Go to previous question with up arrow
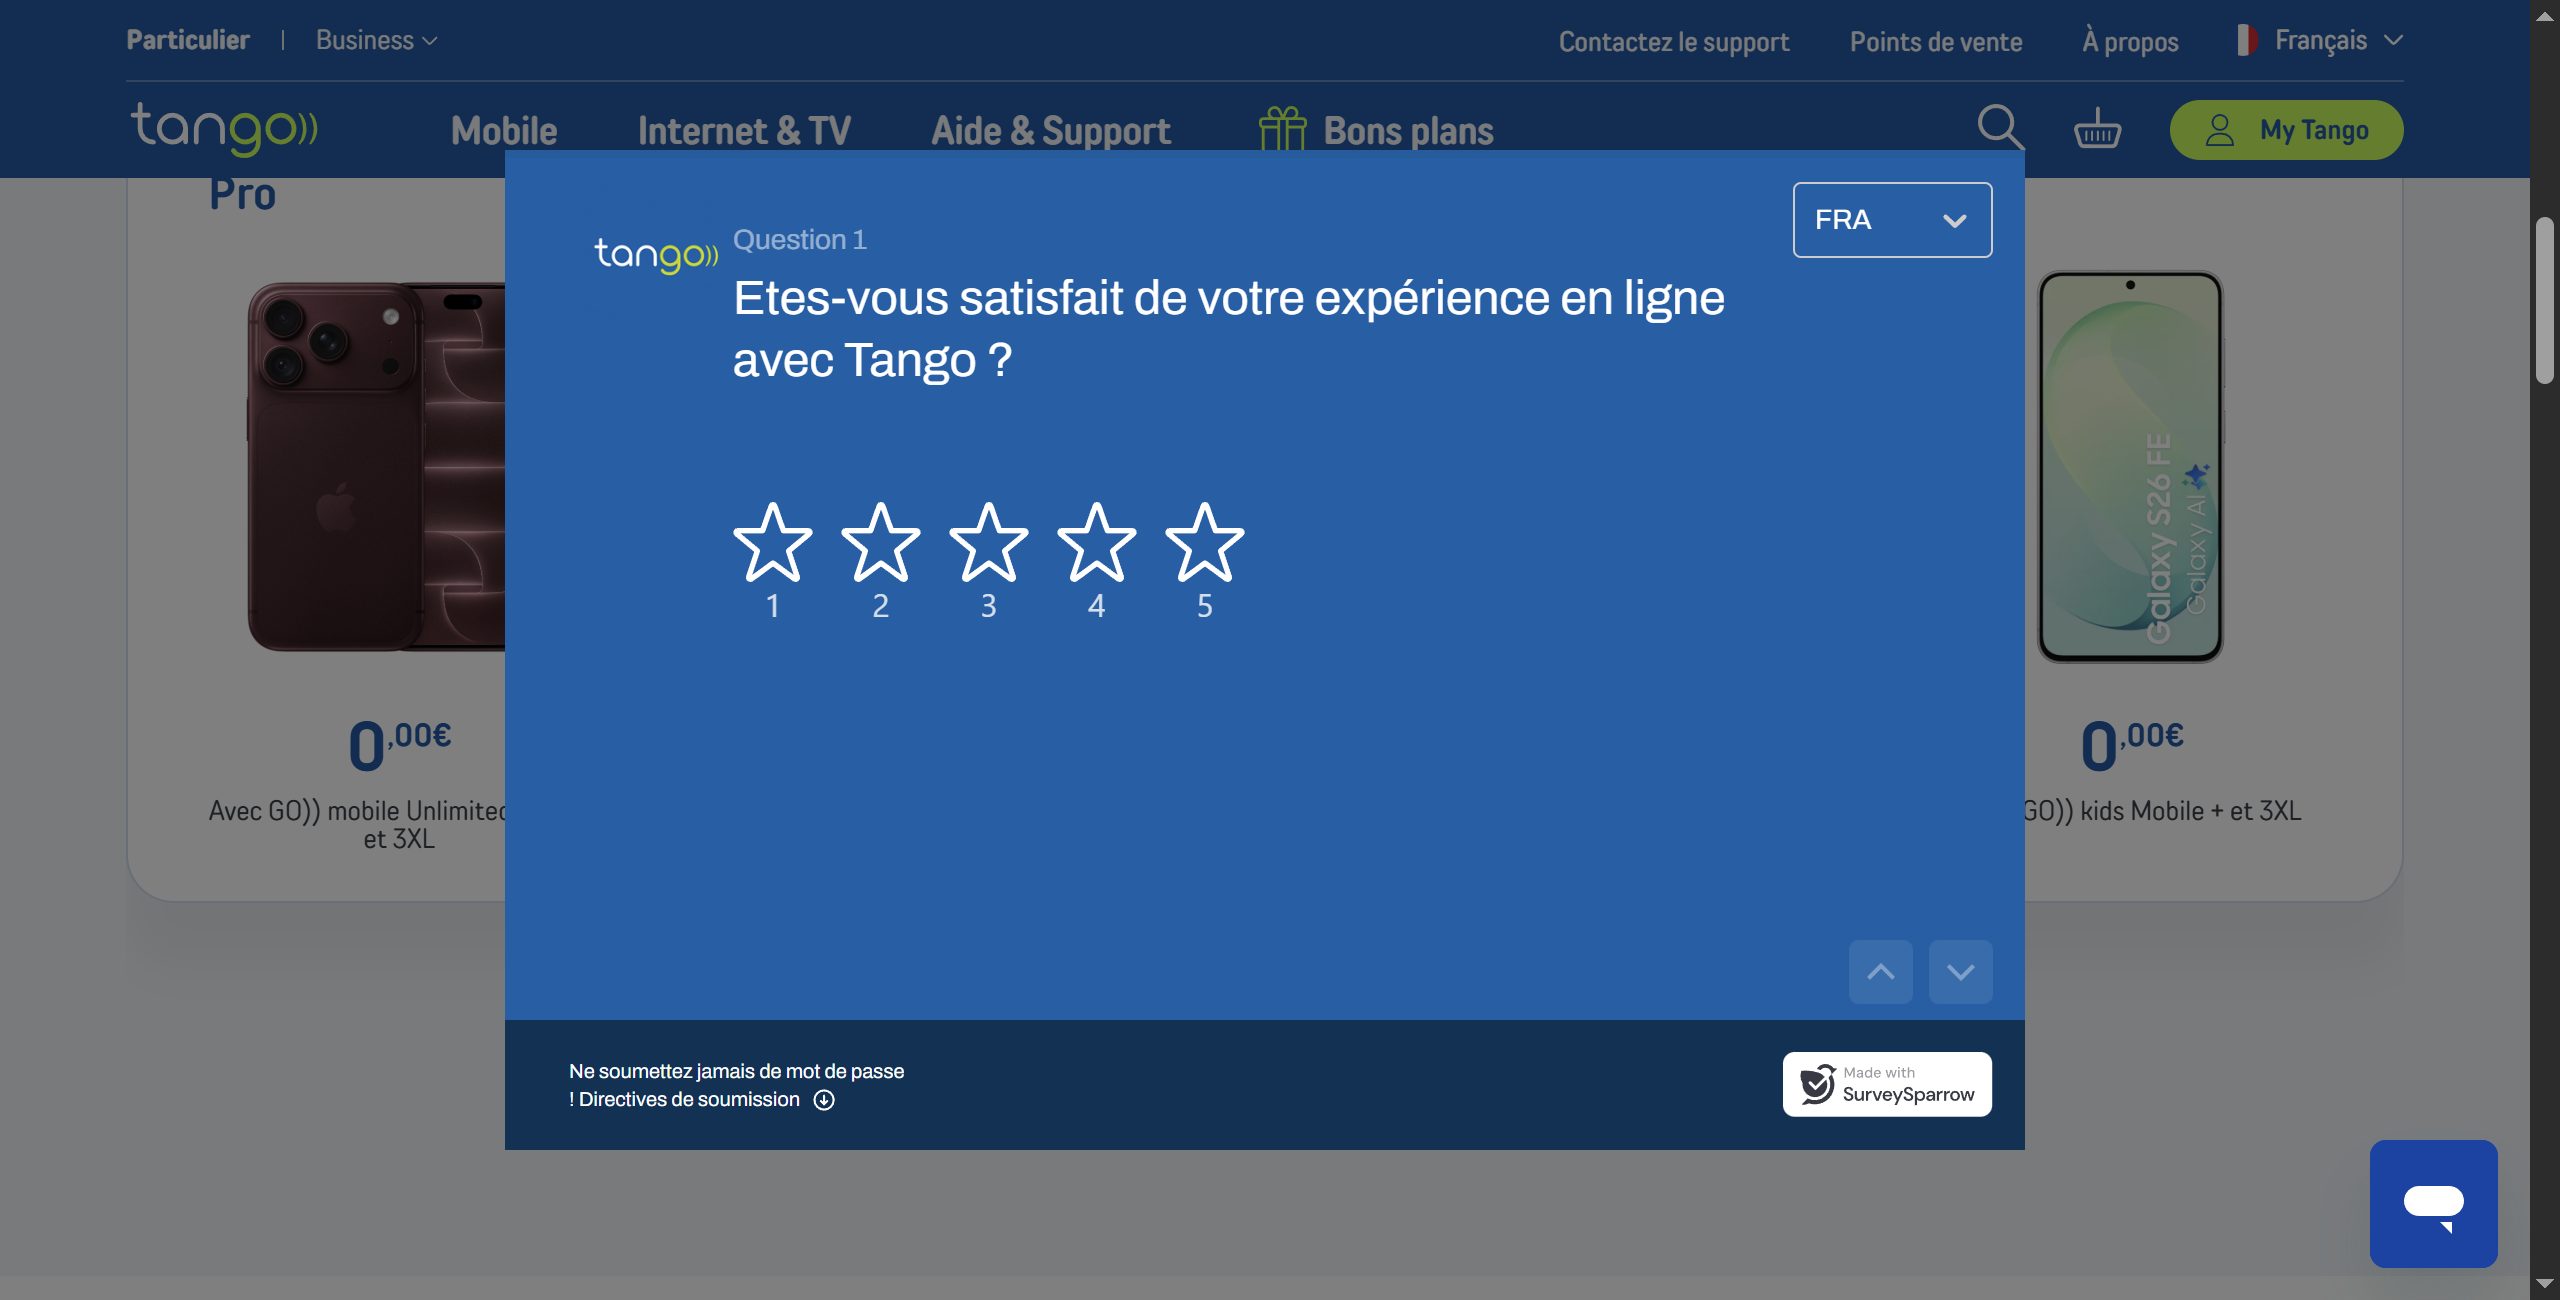The height and width of the screenshot is (1300, 2560). tap(1880, 971)
